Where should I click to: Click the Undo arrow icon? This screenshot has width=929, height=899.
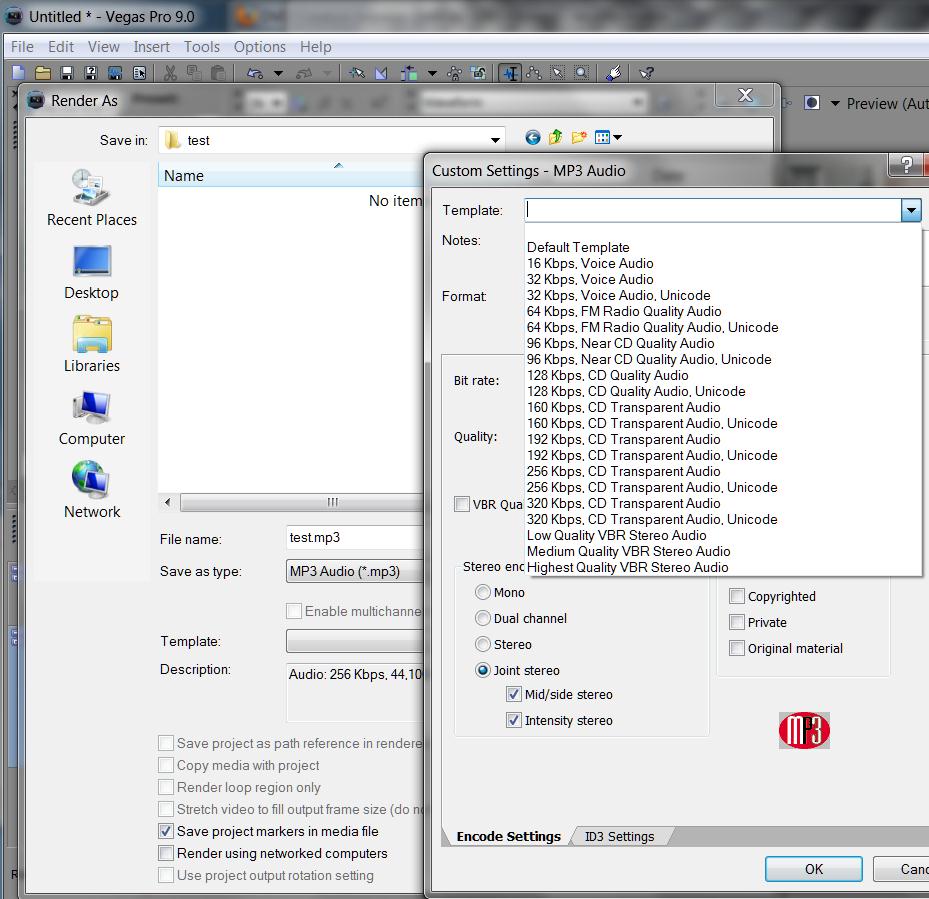[255, 73]
